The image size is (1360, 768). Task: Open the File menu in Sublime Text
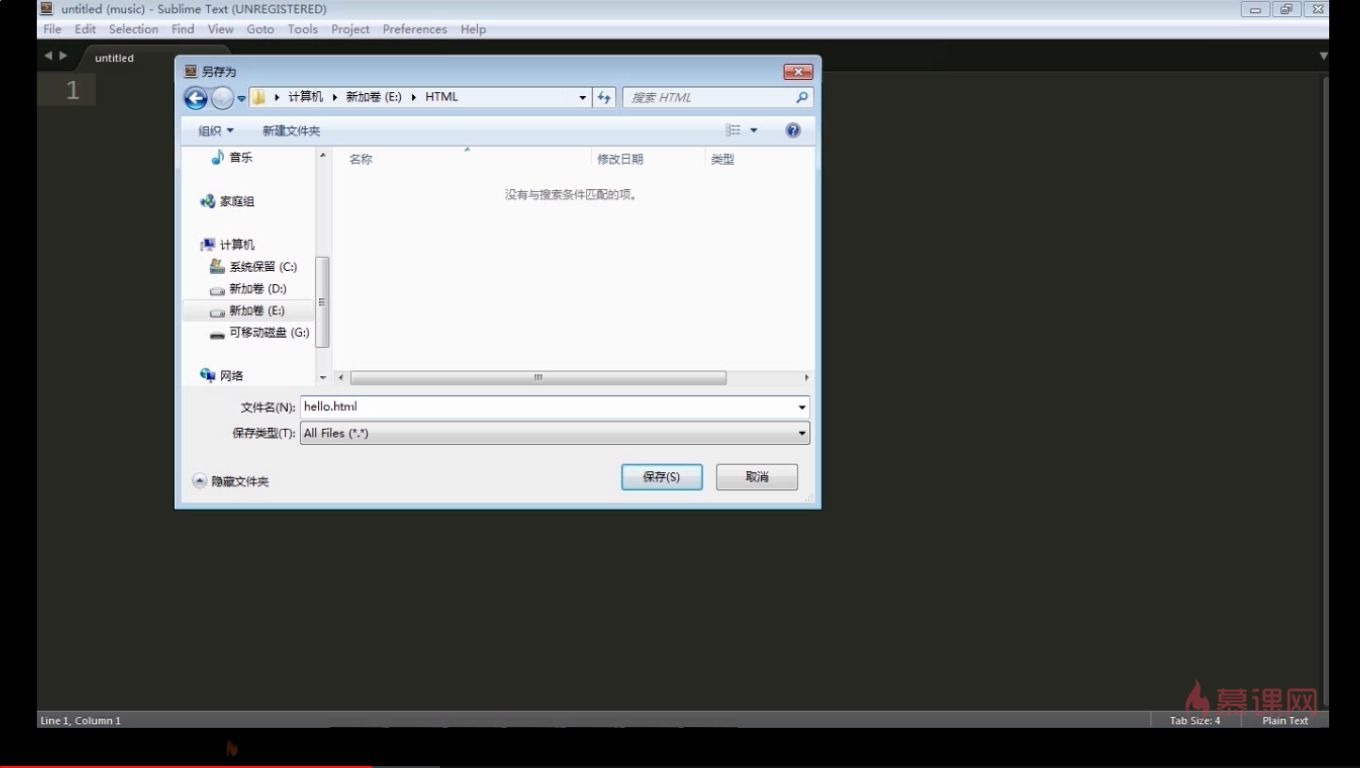[x=52, y=29]
